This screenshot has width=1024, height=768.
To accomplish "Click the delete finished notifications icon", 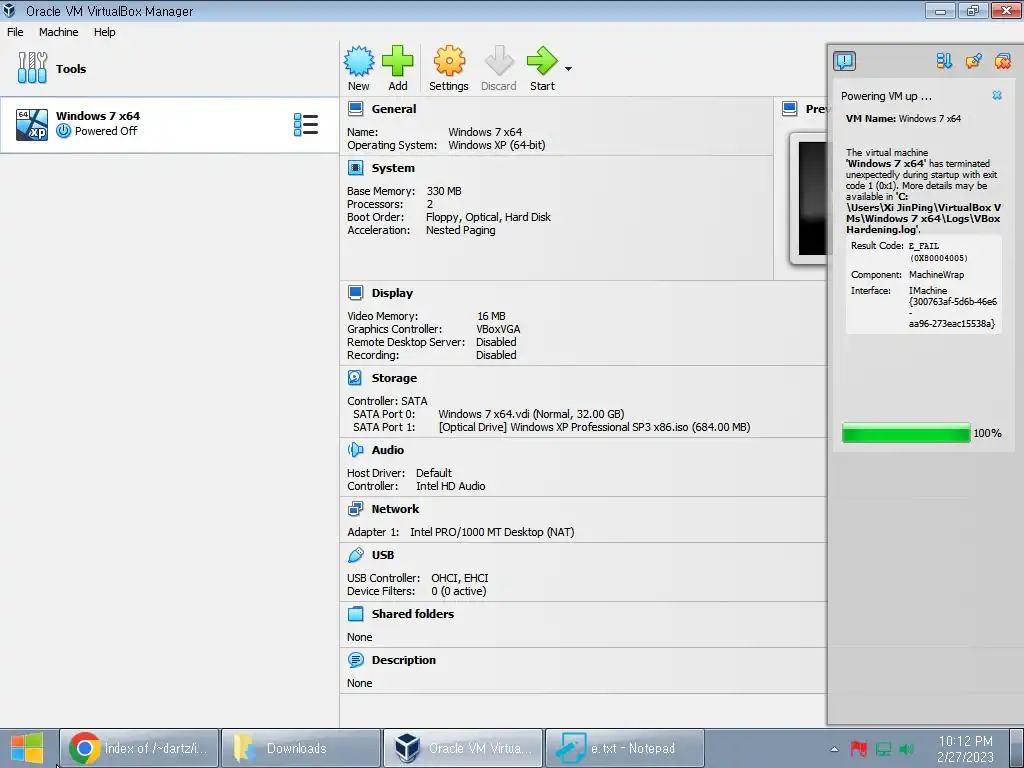I will 1002,61.
